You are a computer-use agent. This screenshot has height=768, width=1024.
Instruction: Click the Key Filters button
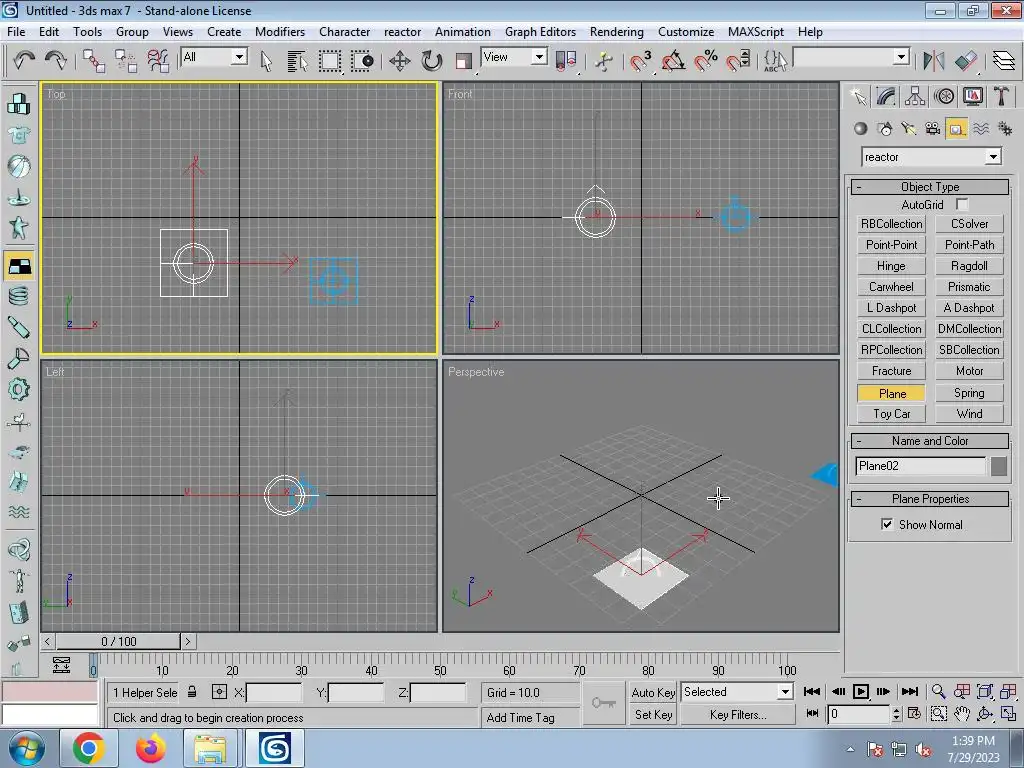pos(738,714)
